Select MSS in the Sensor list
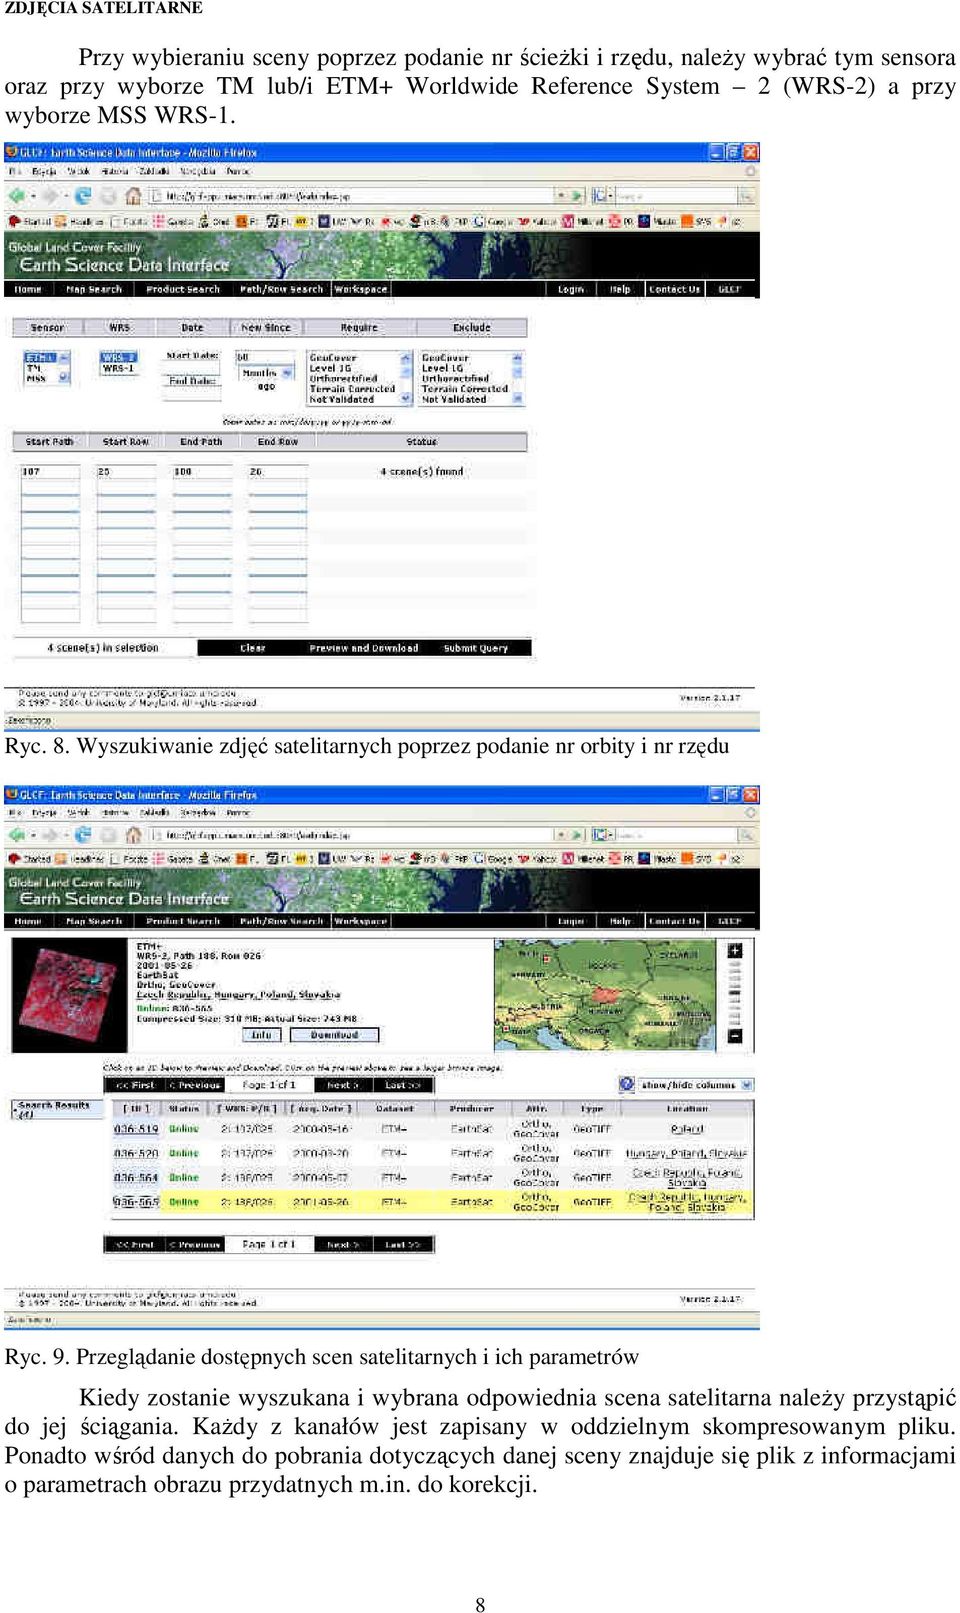Screen dimensions: 960x1613 click(37, 378)
